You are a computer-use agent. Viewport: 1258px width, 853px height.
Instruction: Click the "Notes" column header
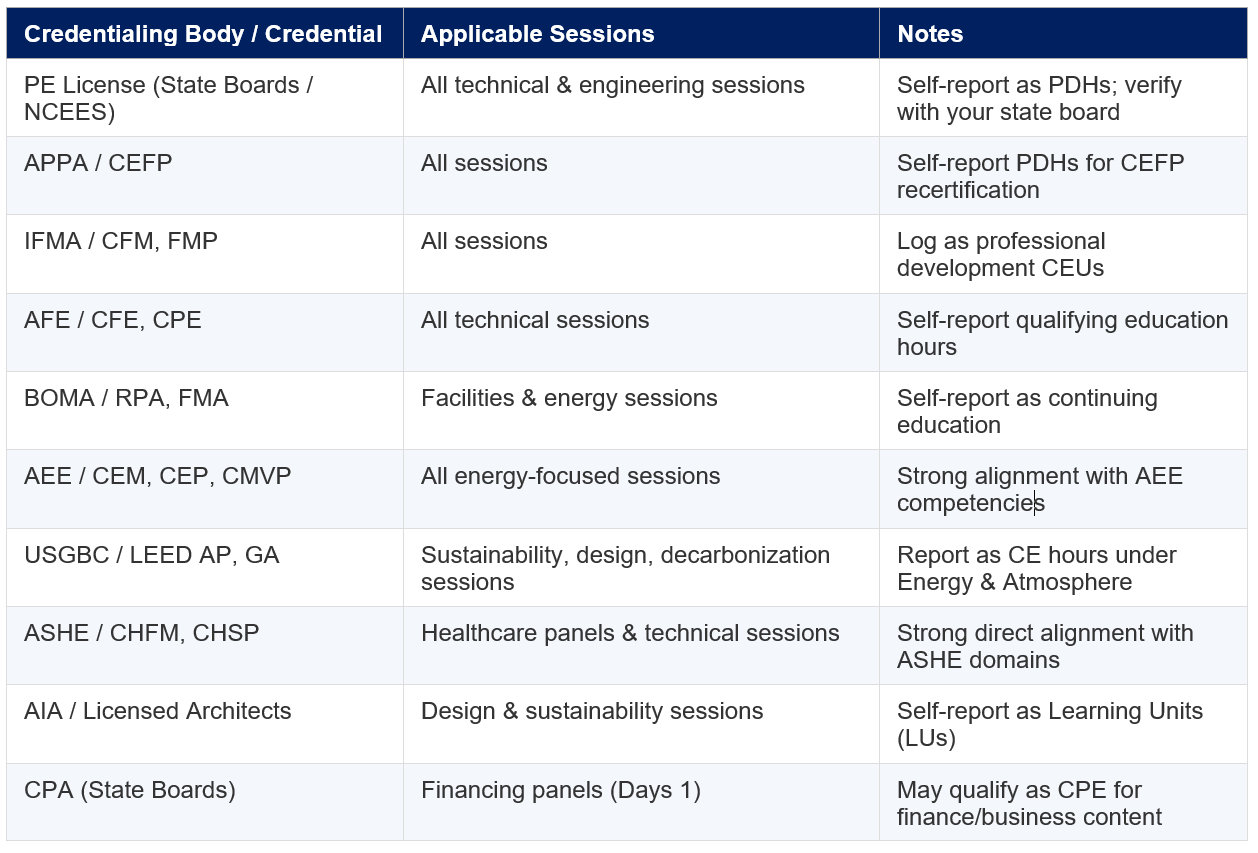pos(930,34)
